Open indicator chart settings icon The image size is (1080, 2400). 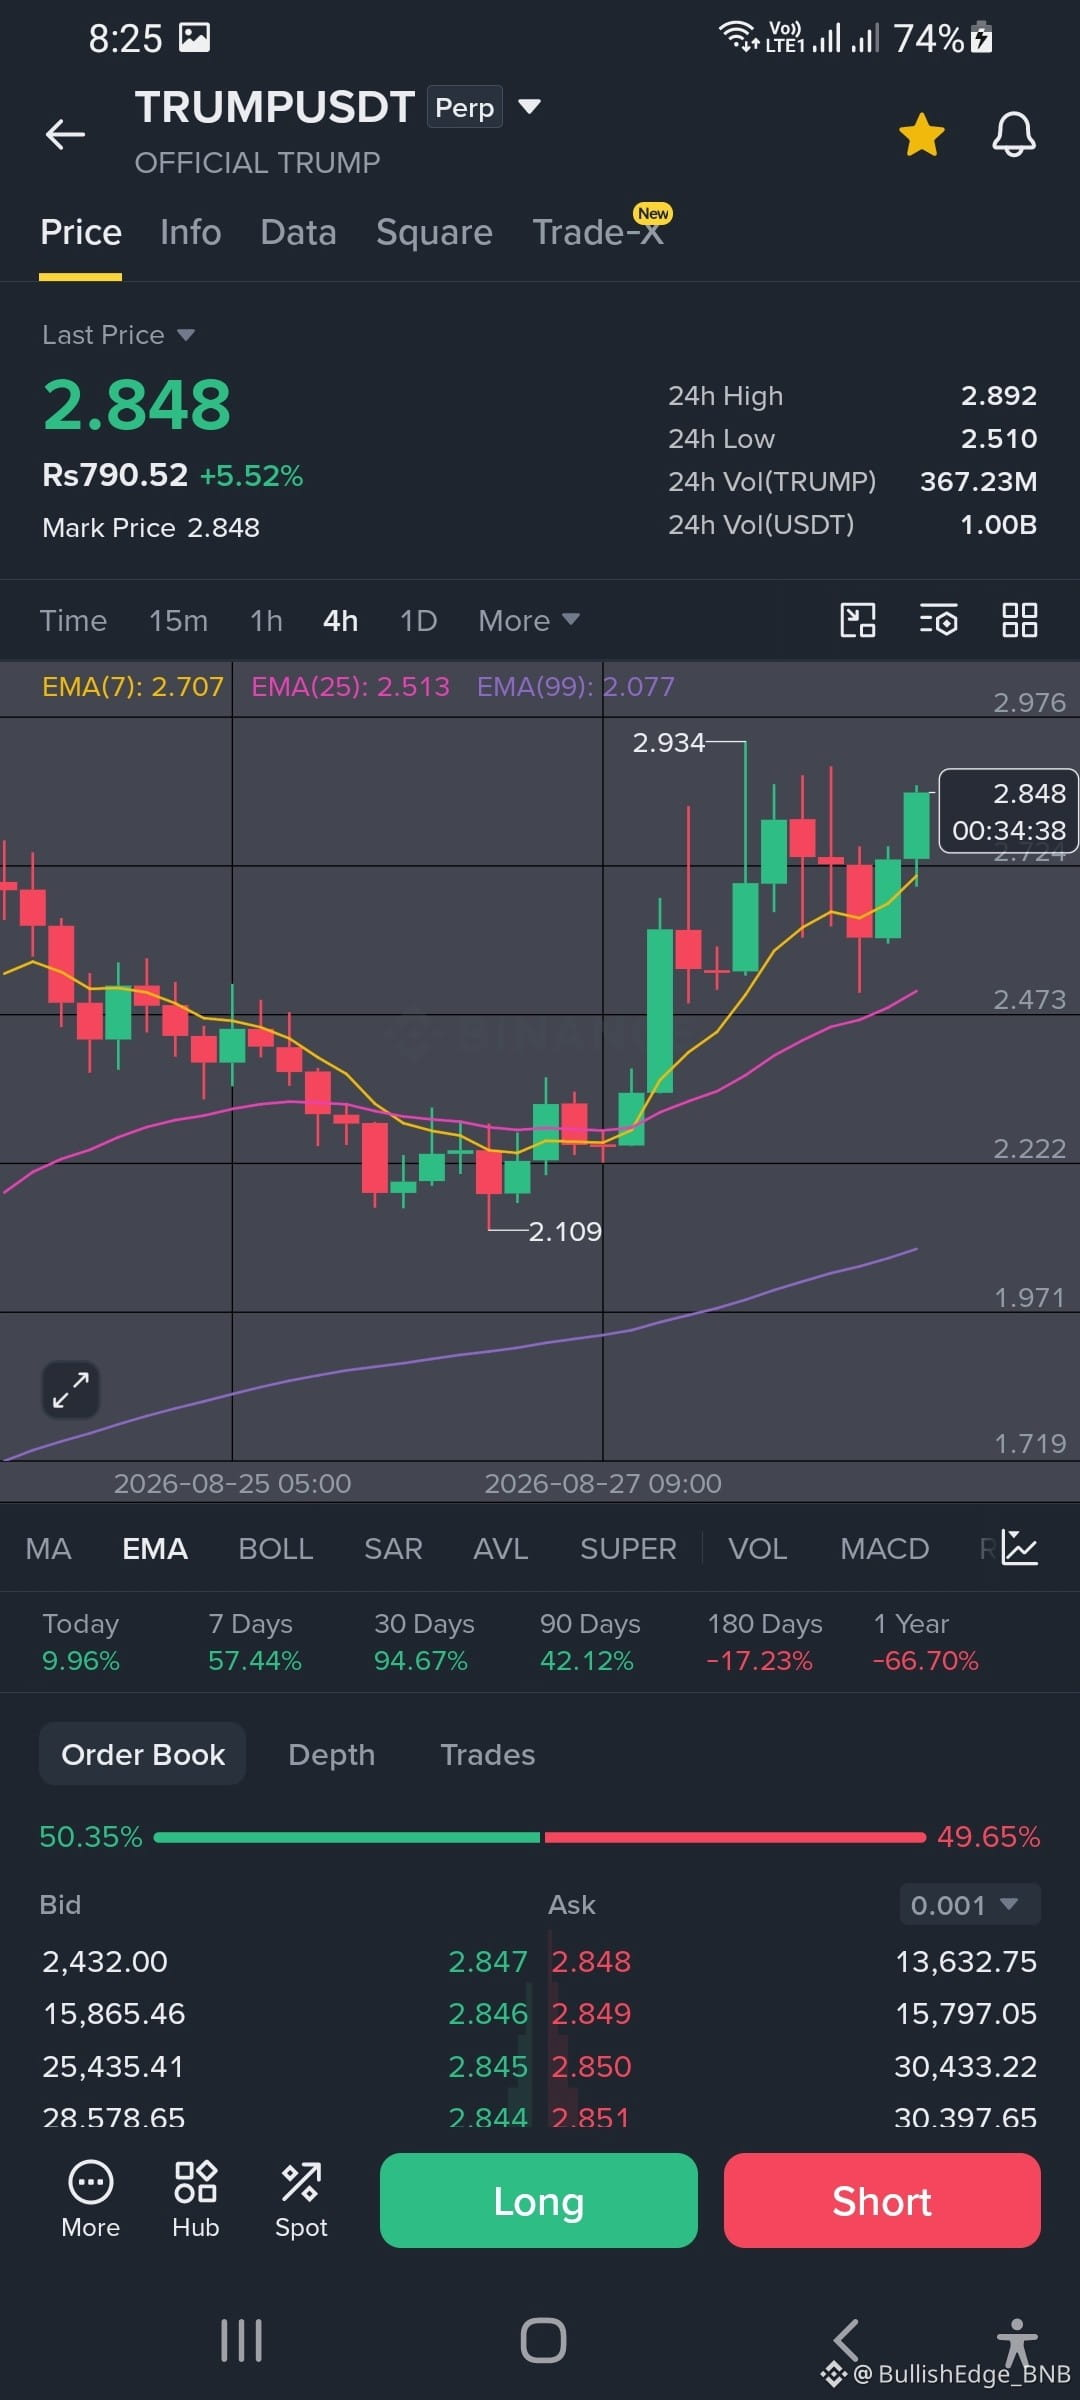1020,1548
